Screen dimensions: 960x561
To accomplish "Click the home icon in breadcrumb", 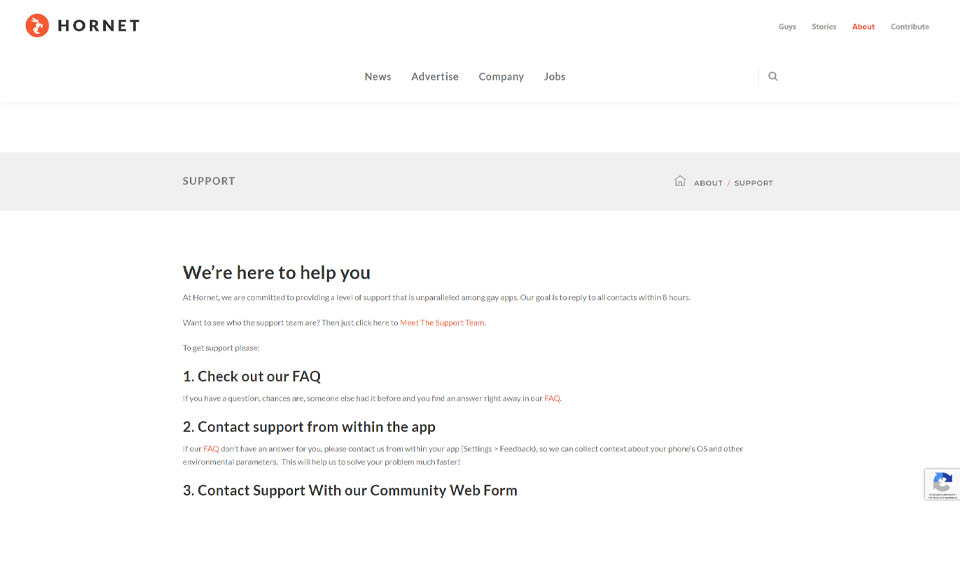I will [680, 182].
